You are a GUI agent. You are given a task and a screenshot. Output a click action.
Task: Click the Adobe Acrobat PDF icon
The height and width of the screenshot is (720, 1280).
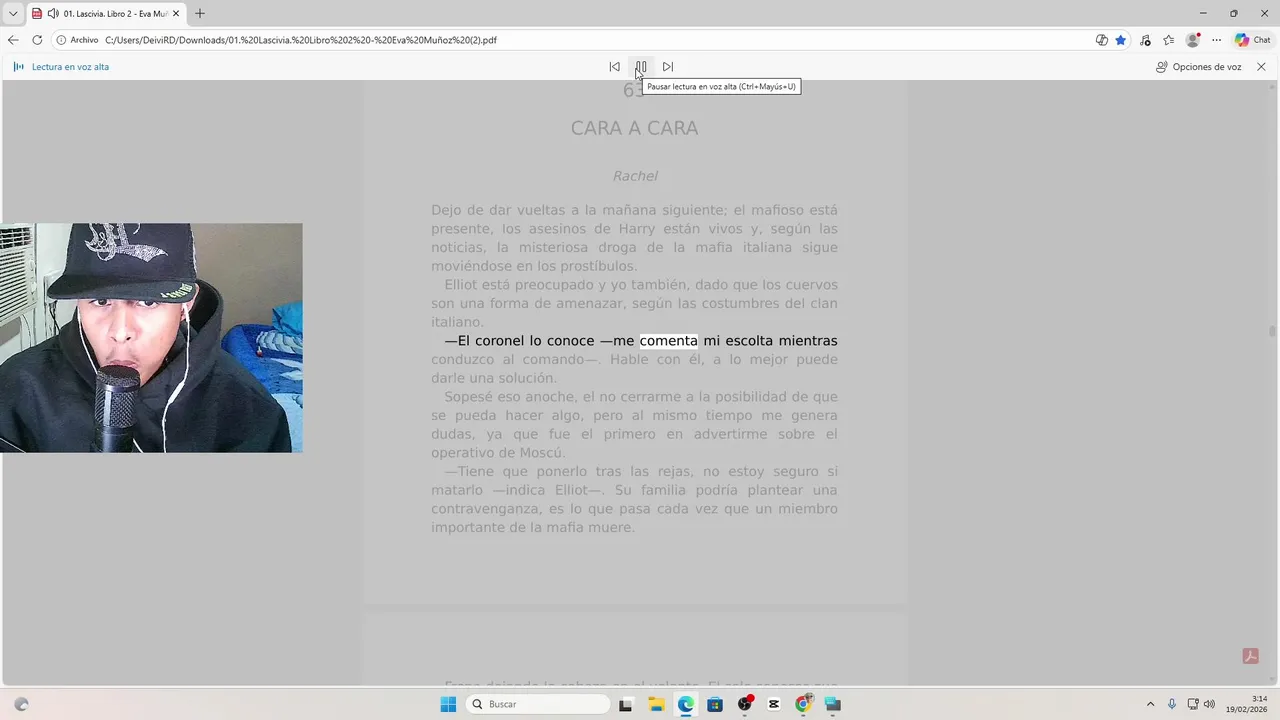pos(1250,656)
